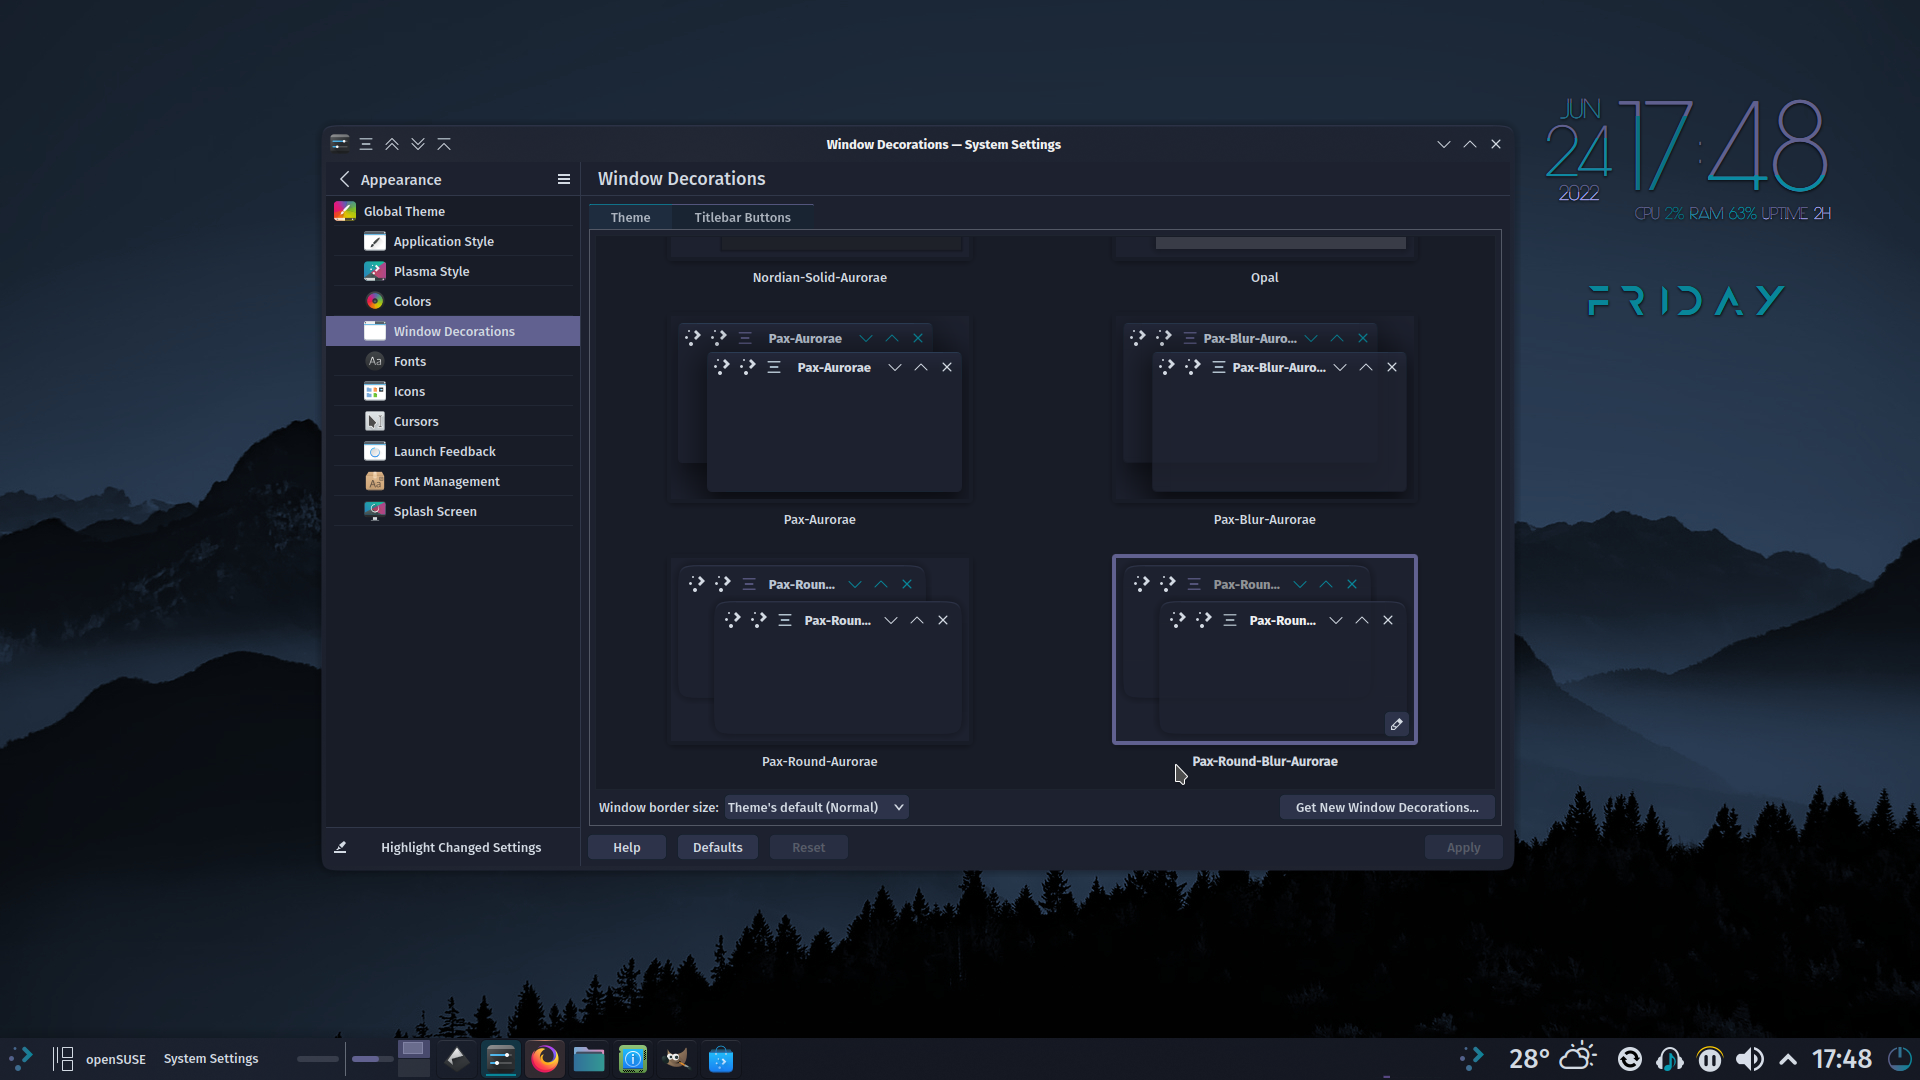
Task: Switch to the Titlebar Buttons tab
Action: pos(742,217)
